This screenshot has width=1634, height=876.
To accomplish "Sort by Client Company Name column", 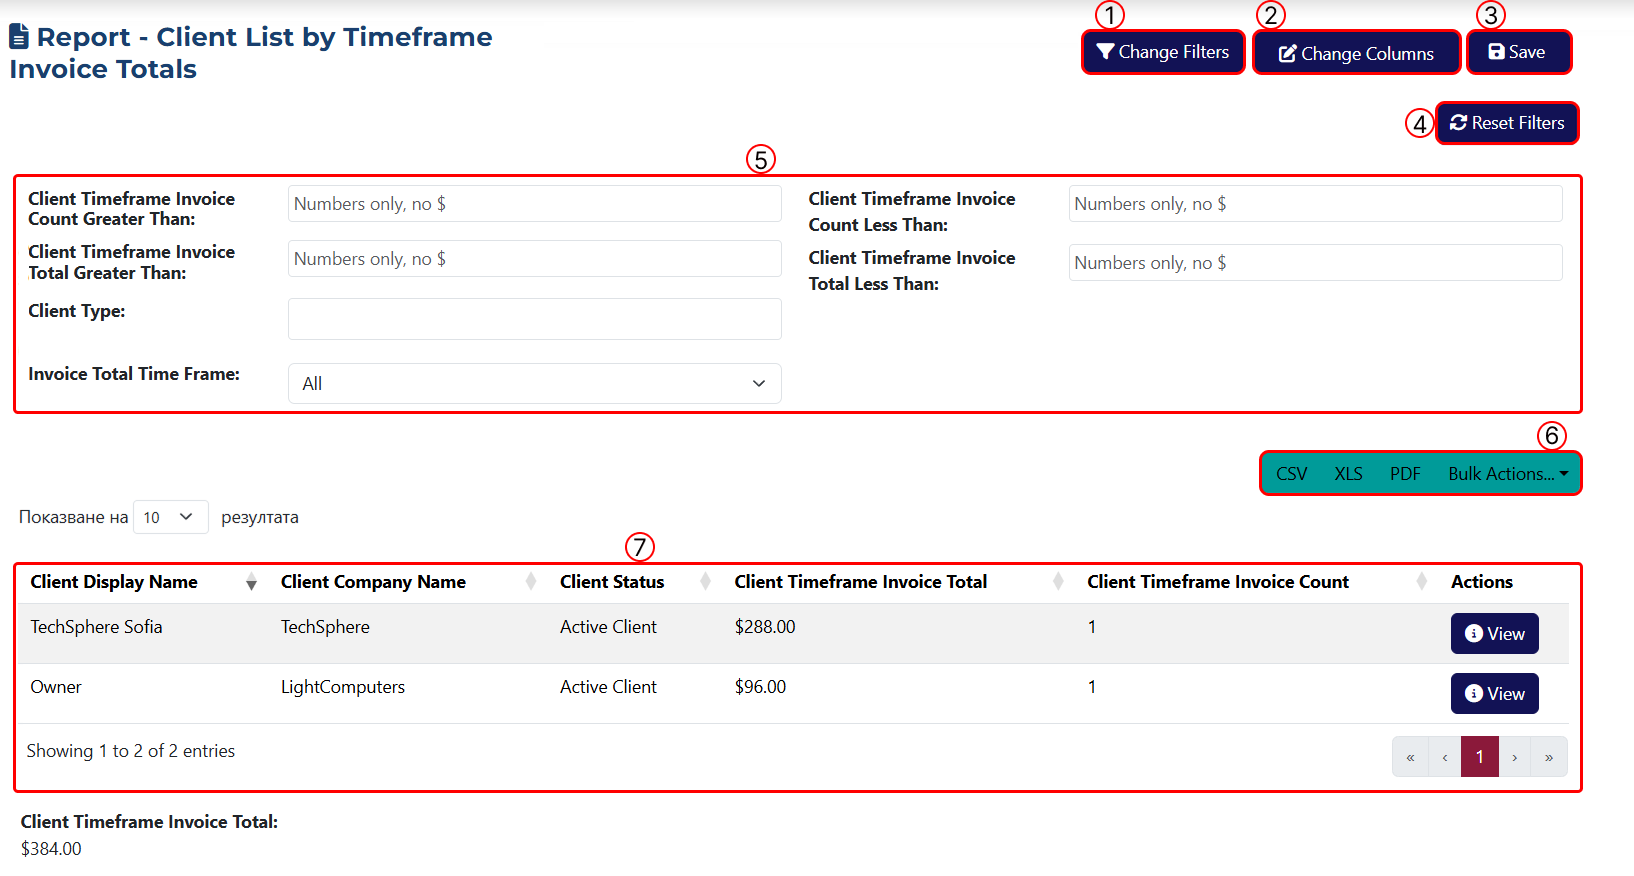I will tap(408, 582).
